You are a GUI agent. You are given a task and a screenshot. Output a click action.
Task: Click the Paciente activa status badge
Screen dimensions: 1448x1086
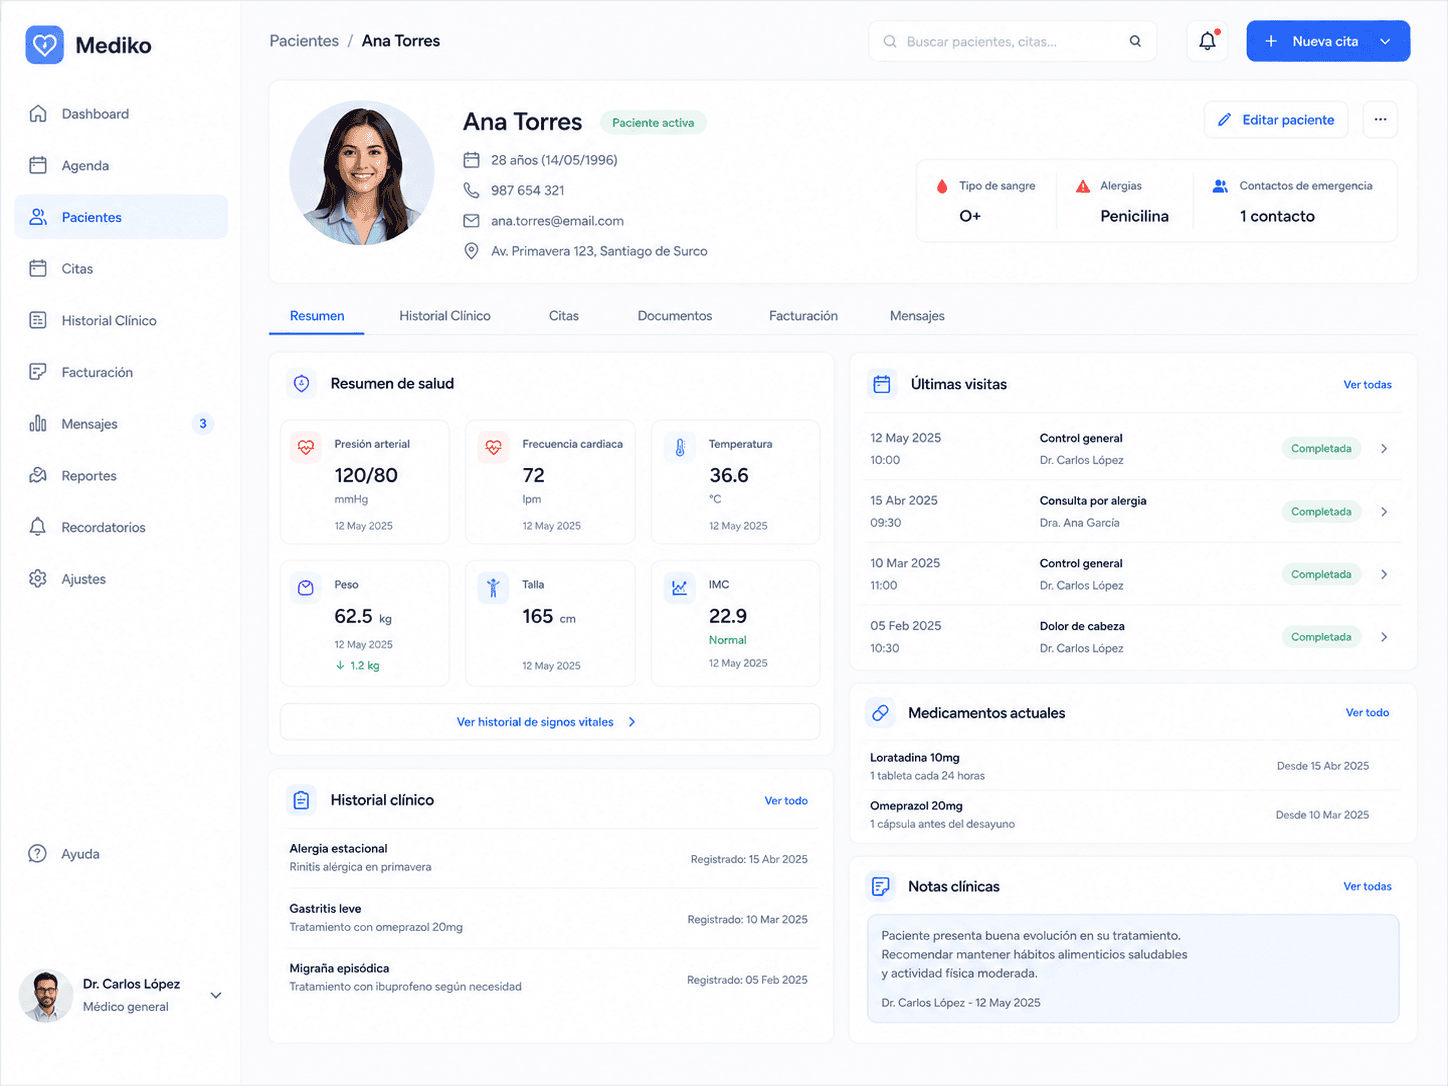(x=653, y=122)
